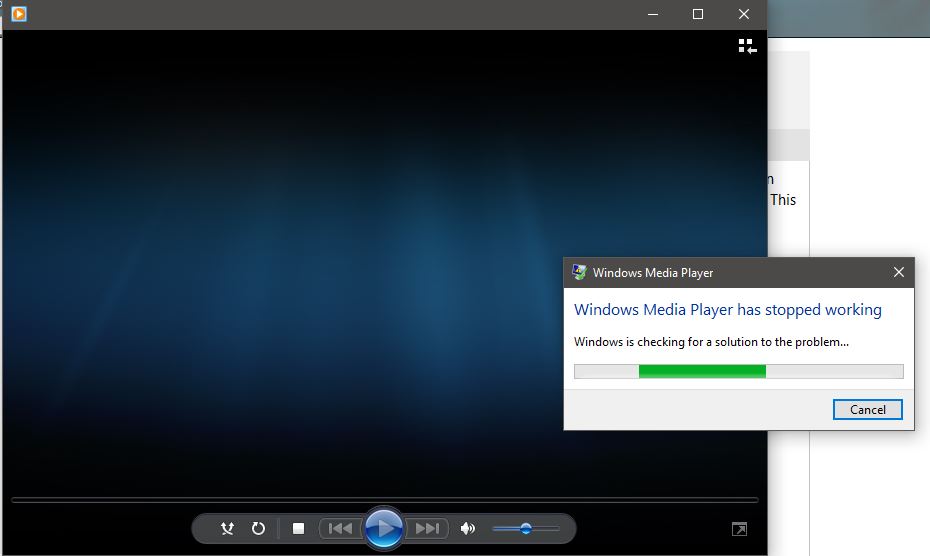
Task: Minimize the Media Player window
Action: (x=653, y=14)
